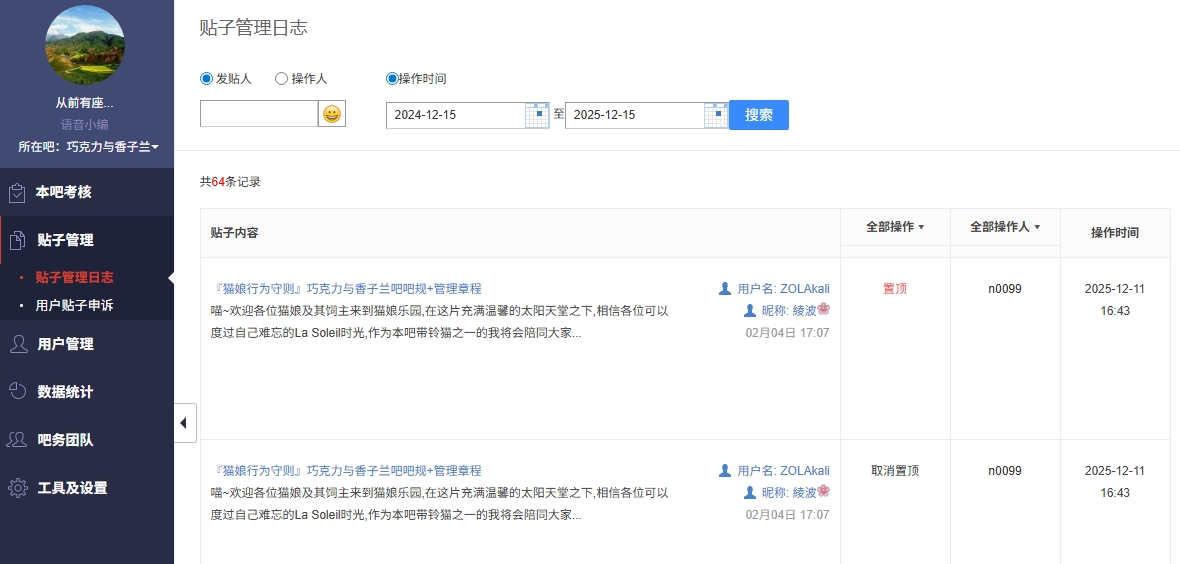Select the 操作时间 radio button
This screenshot has width=1180, height=564.
pos(392,79)
